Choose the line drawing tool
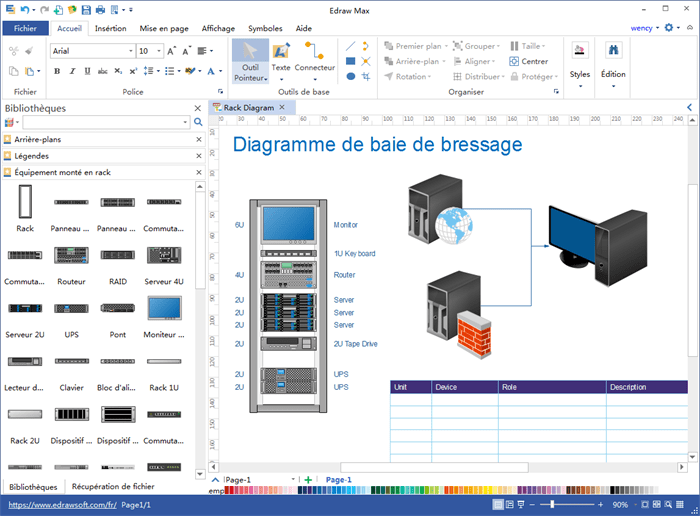Viewport: 700px width, 516px height. [350, 46]
